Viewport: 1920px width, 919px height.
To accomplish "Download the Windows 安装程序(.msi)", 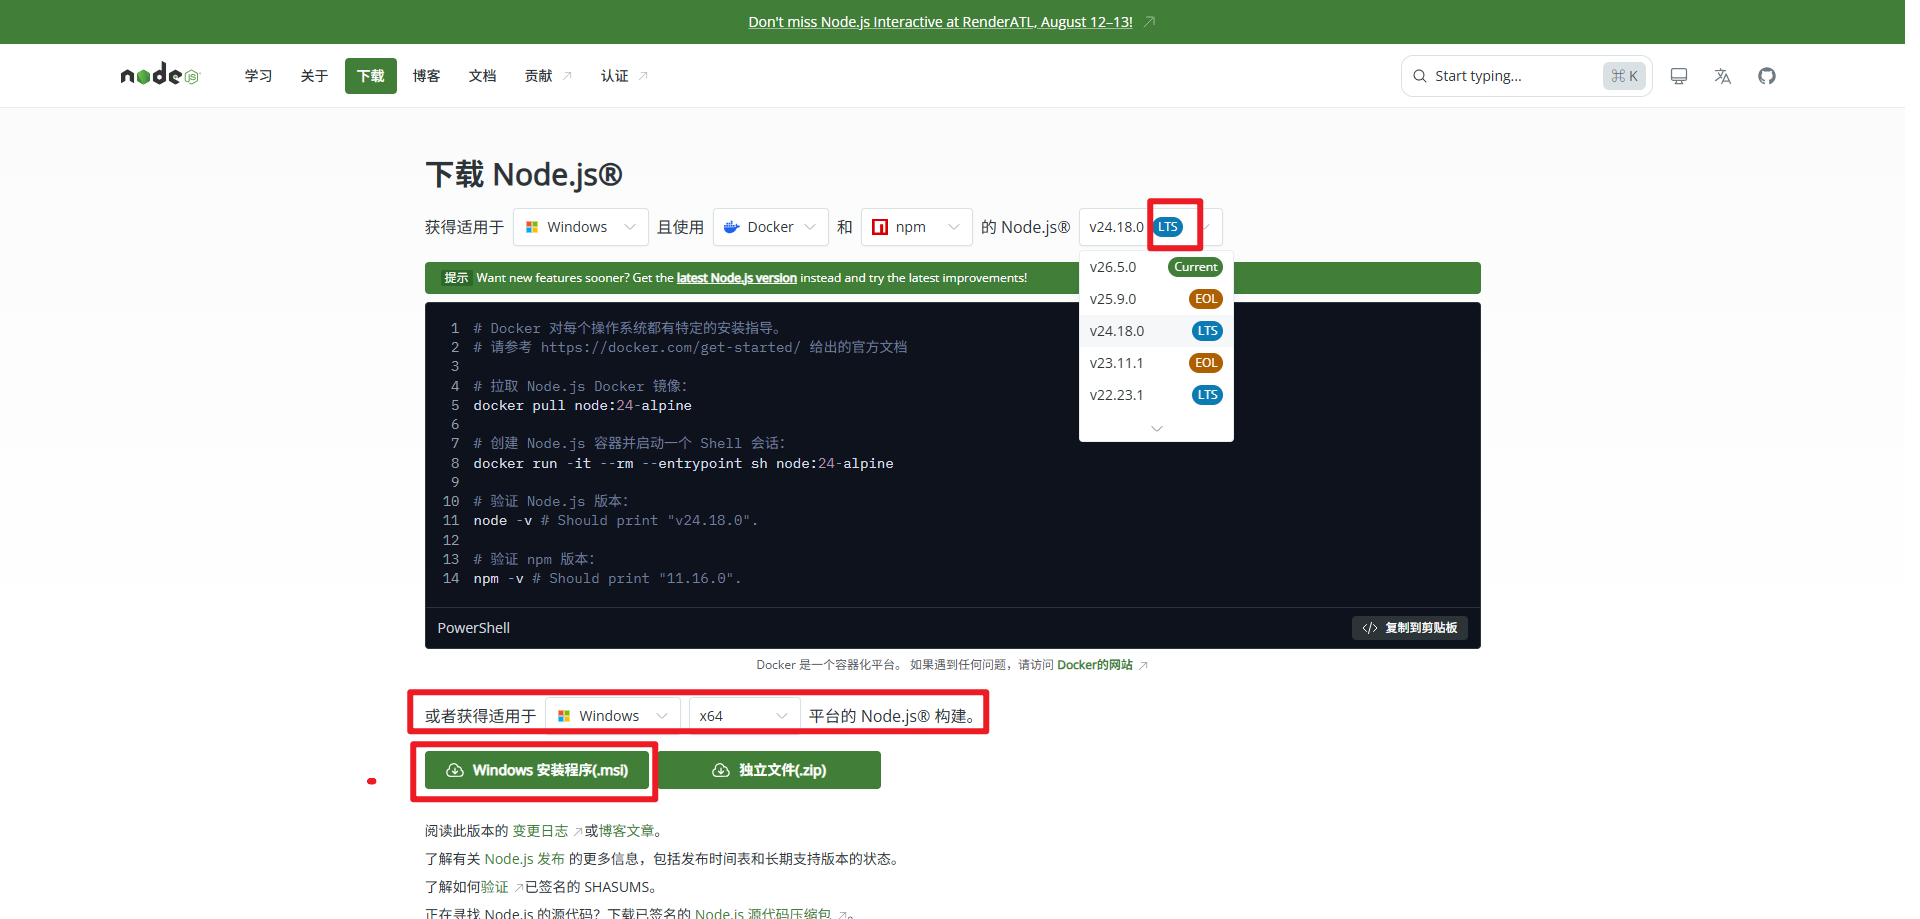I will pos(537,770).
